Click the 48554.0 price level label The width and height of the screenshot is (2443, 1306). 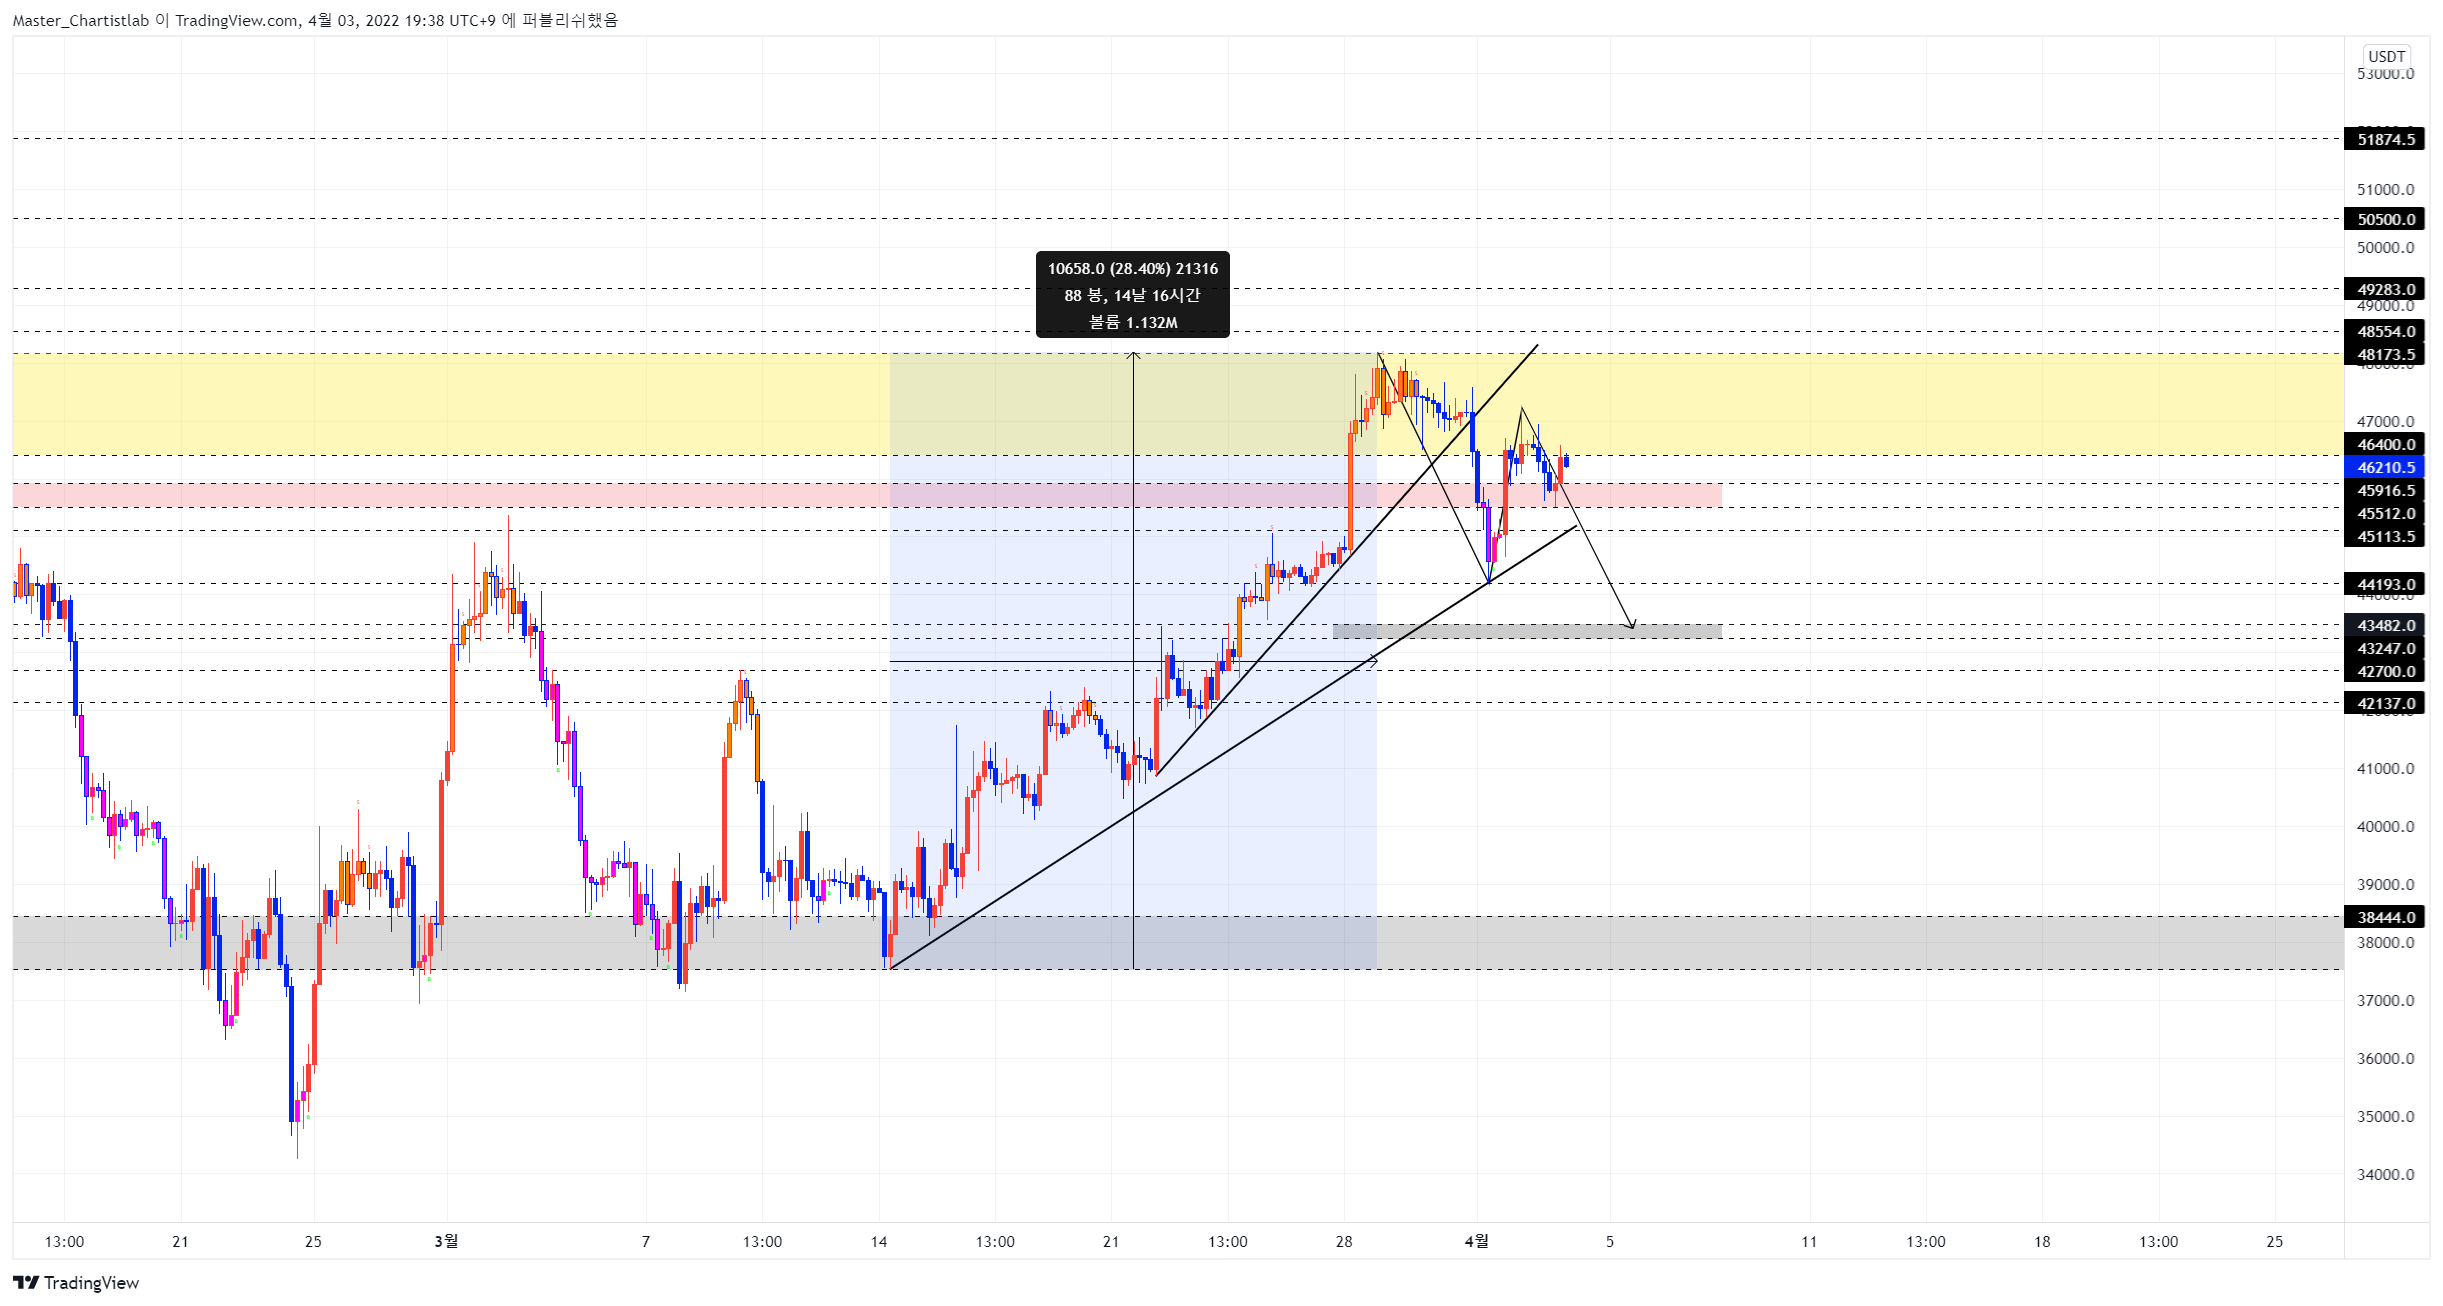click(x=2385, y=331)
